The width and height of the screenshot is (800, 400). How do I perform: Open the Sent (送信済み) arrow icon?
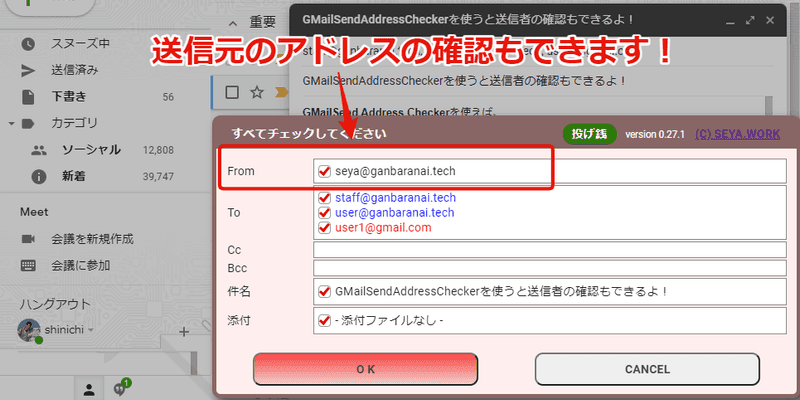28,70
